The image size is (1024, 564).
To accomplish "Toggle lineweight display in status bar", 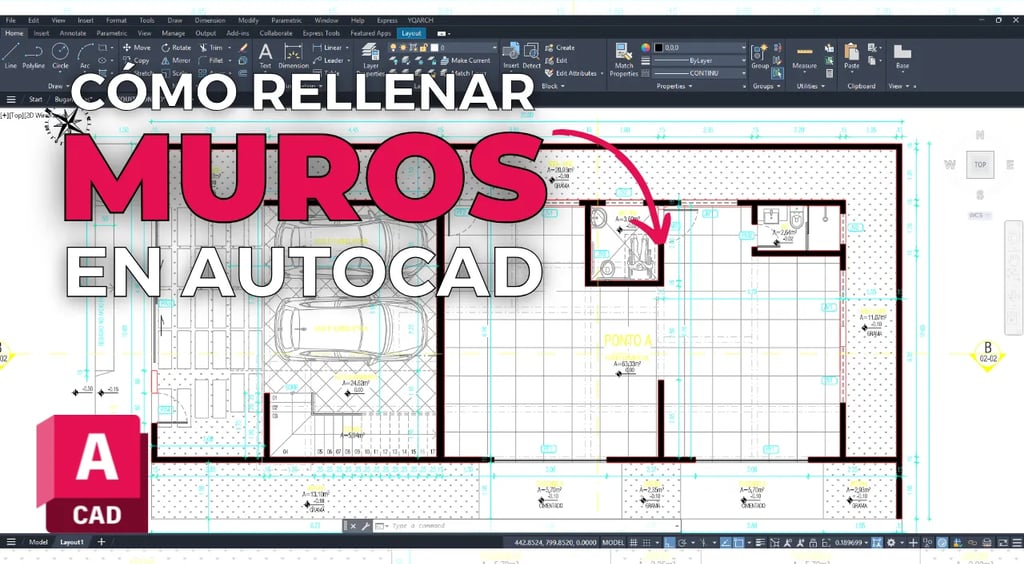I will 760,542.
